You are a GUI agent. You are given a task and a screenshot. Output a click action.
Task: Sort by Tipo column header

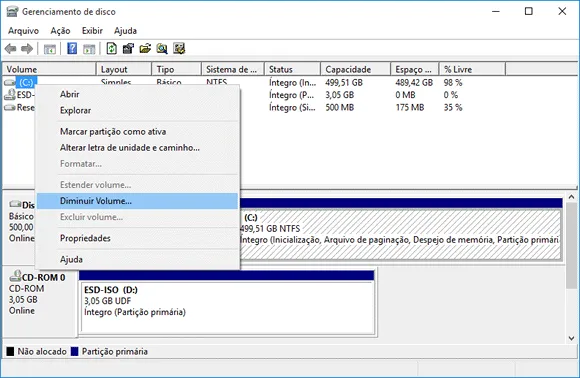[176, 69]
